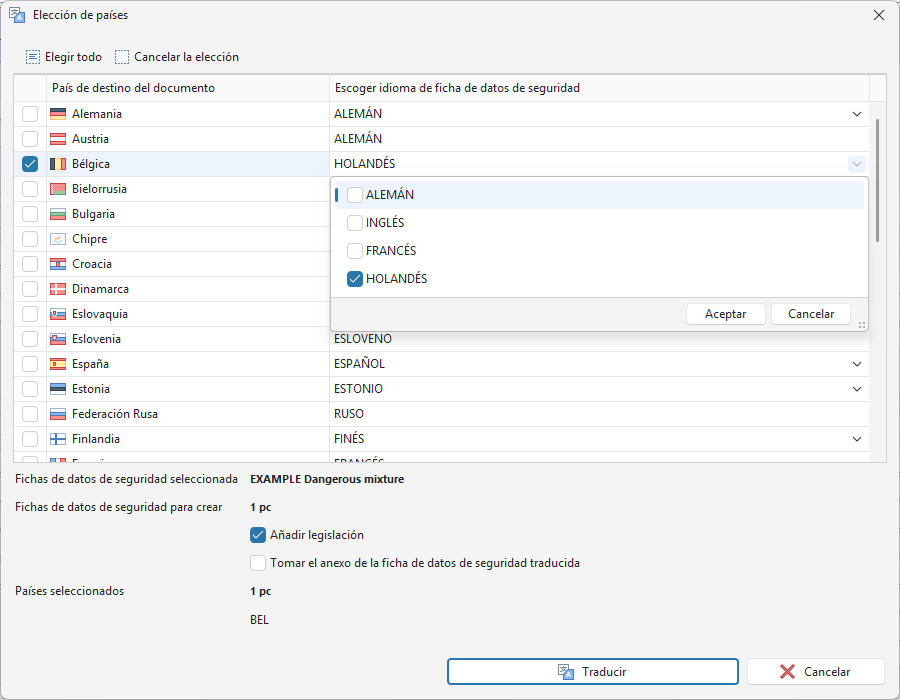Click Cancelar in the language popup
Image resolution: width=900 pixels, height=700 pixels.
pos(810,314)
